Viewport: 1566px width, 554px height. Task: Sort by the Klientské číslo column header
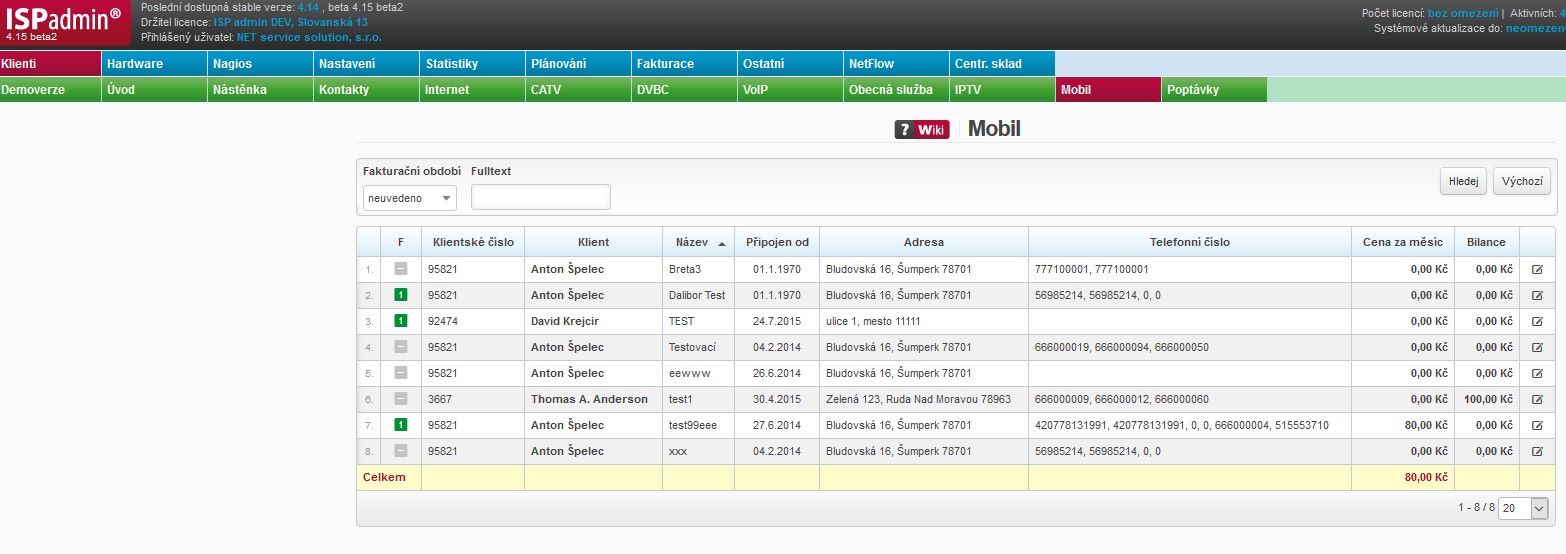[x=473, y=242]
